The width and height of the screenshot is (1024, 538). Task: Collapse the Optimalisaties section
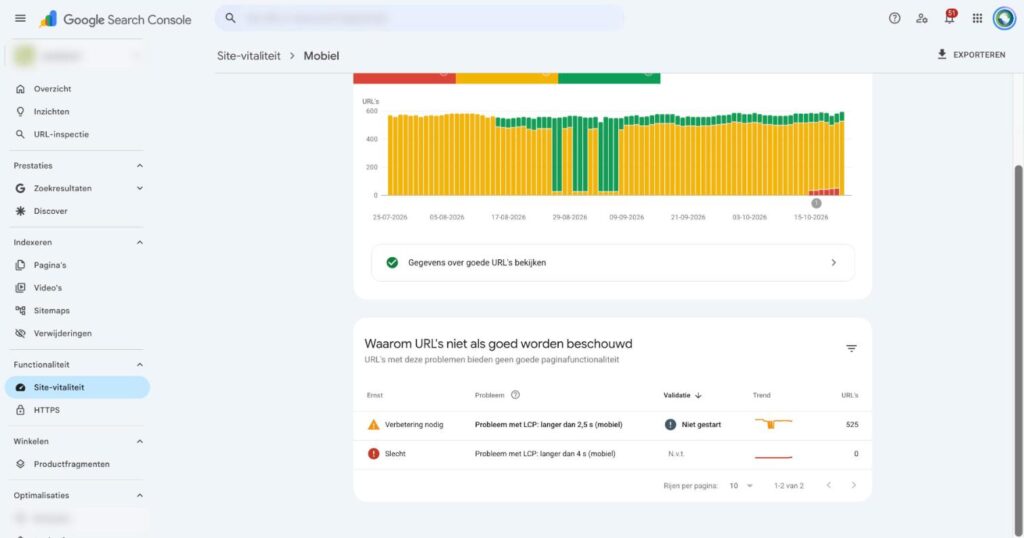click(x=140, y=496)
